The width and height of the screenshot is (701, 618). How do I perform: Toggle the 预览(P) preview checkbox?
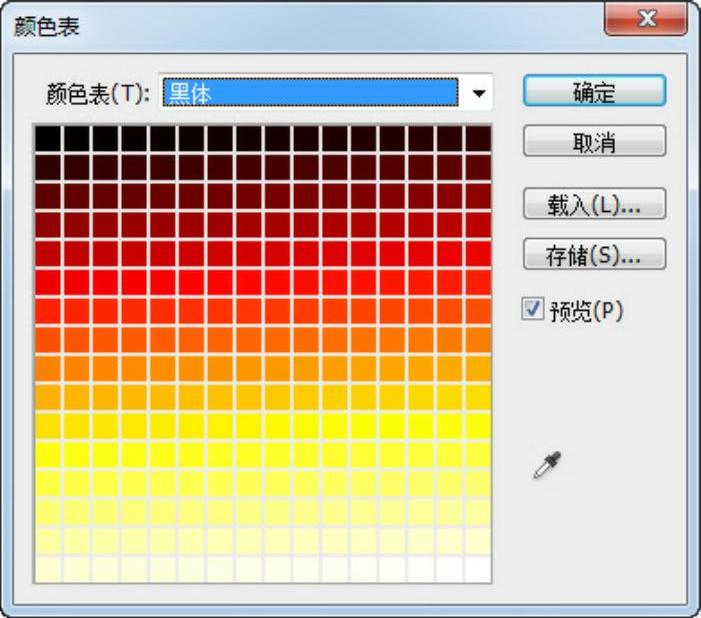click(532, 310)
